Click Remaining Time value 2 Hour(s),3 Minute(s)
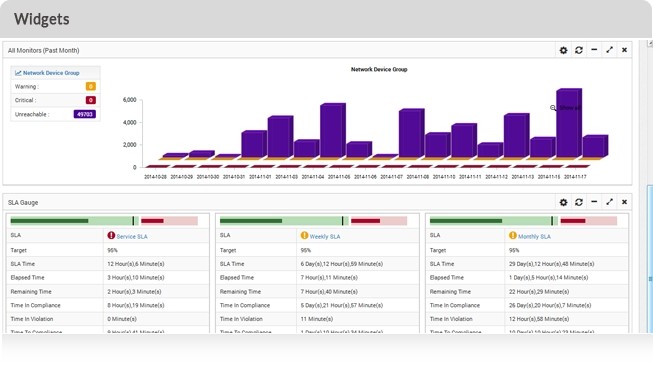The image size is (653, 369). (134, 292)
